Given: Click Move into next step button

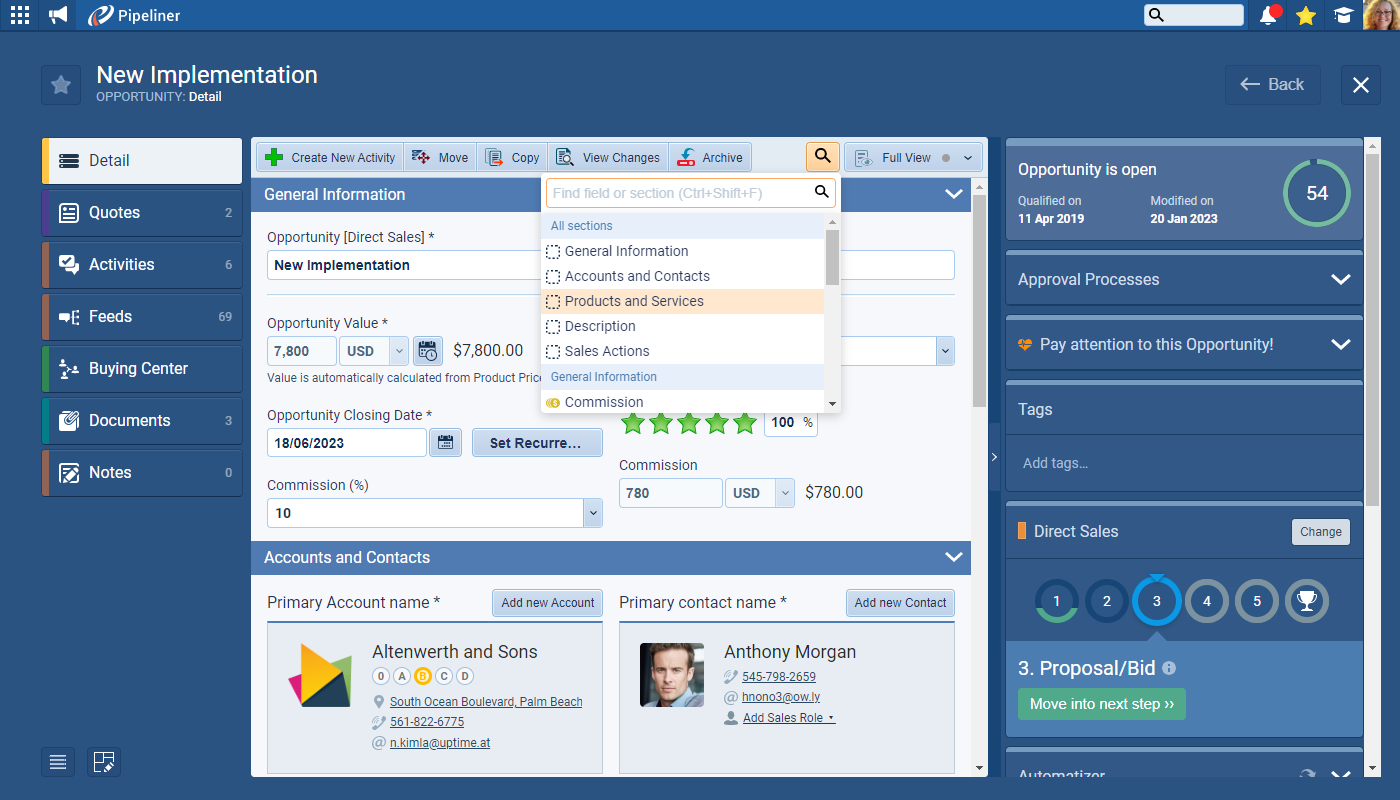Looking at the screenshot, I should point(1101,704).
